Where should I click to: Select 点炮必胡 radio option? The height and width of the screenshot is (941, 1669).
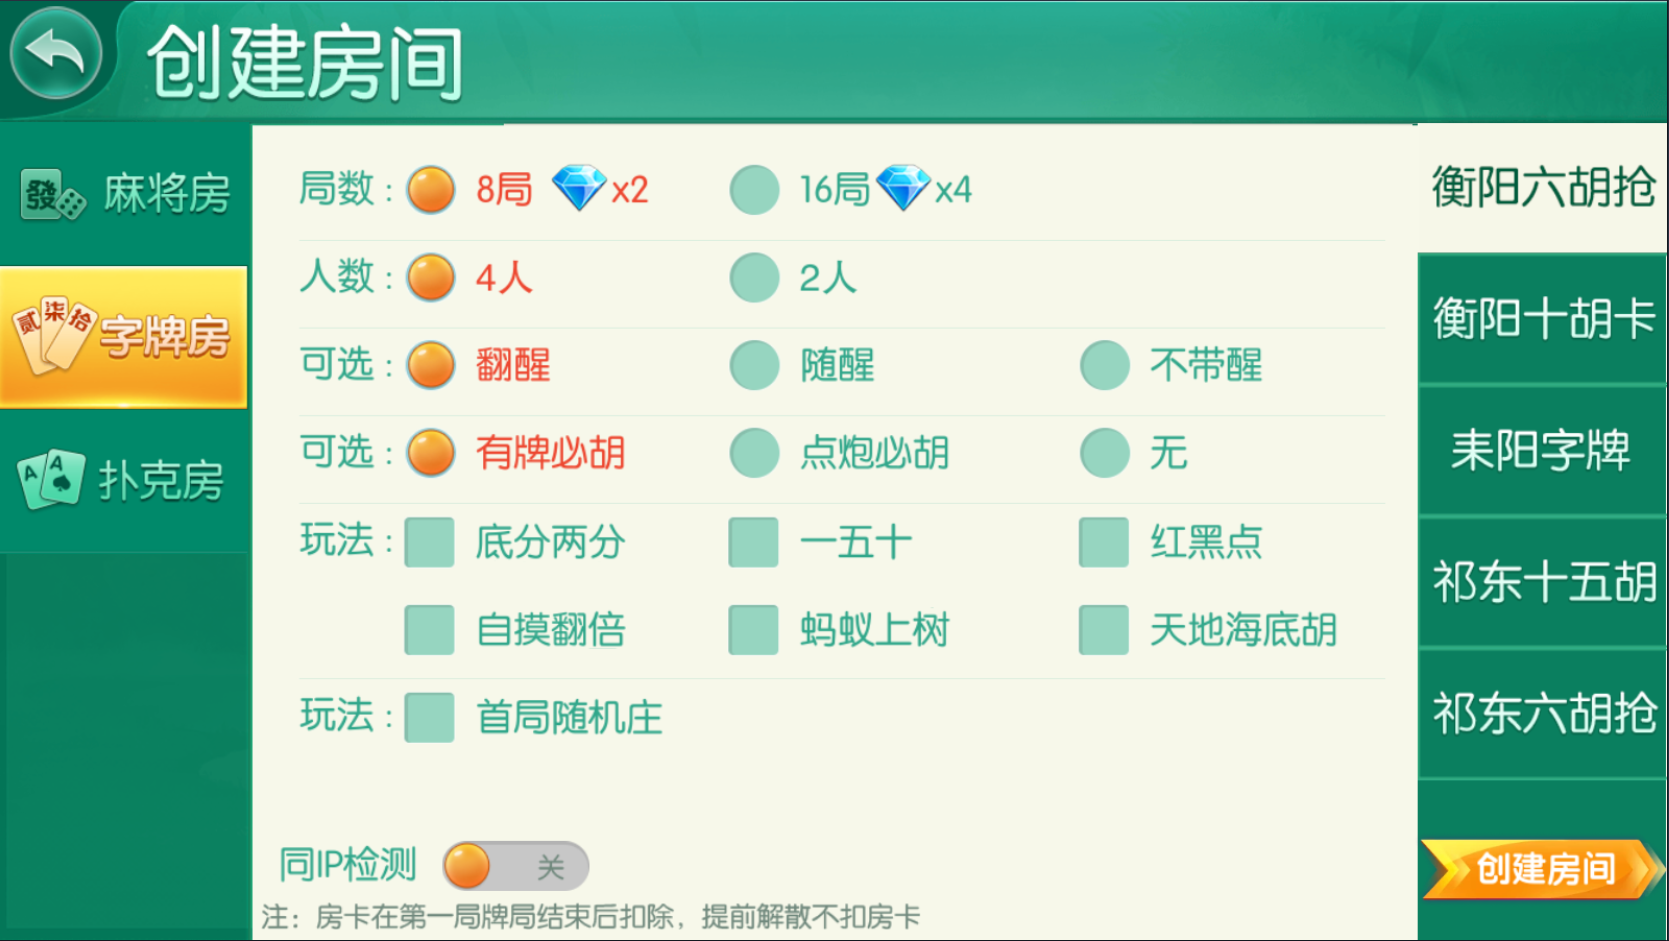(x=755, y=453)
